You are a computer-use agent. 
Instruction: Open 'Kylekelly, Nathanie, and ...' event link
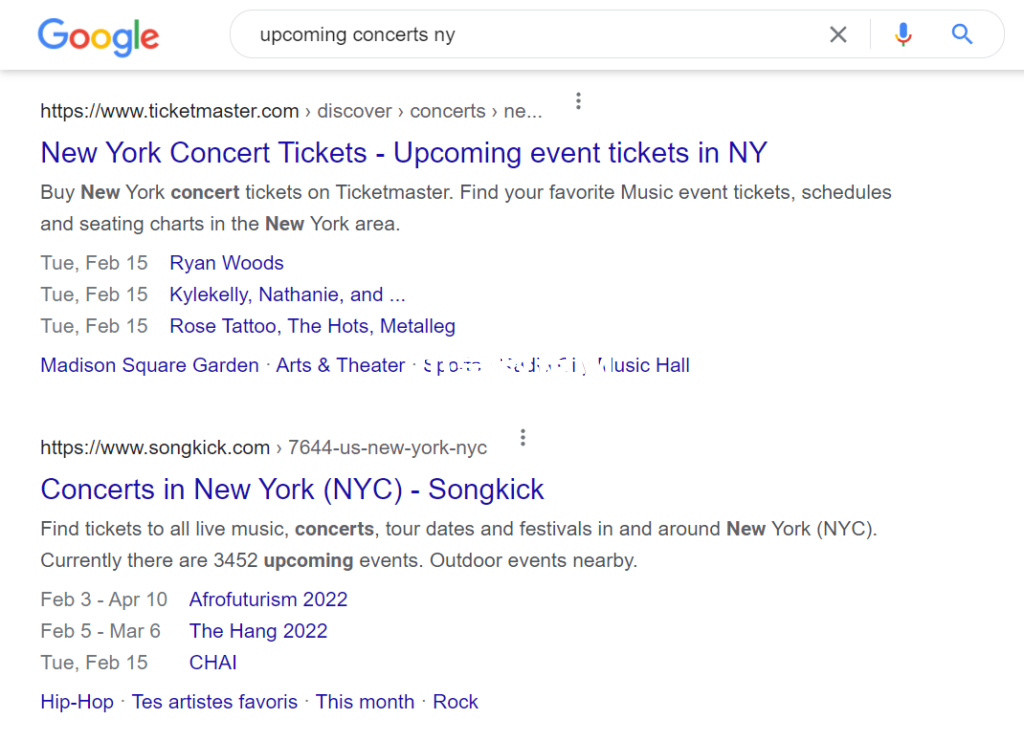click(x=287, y=294)
